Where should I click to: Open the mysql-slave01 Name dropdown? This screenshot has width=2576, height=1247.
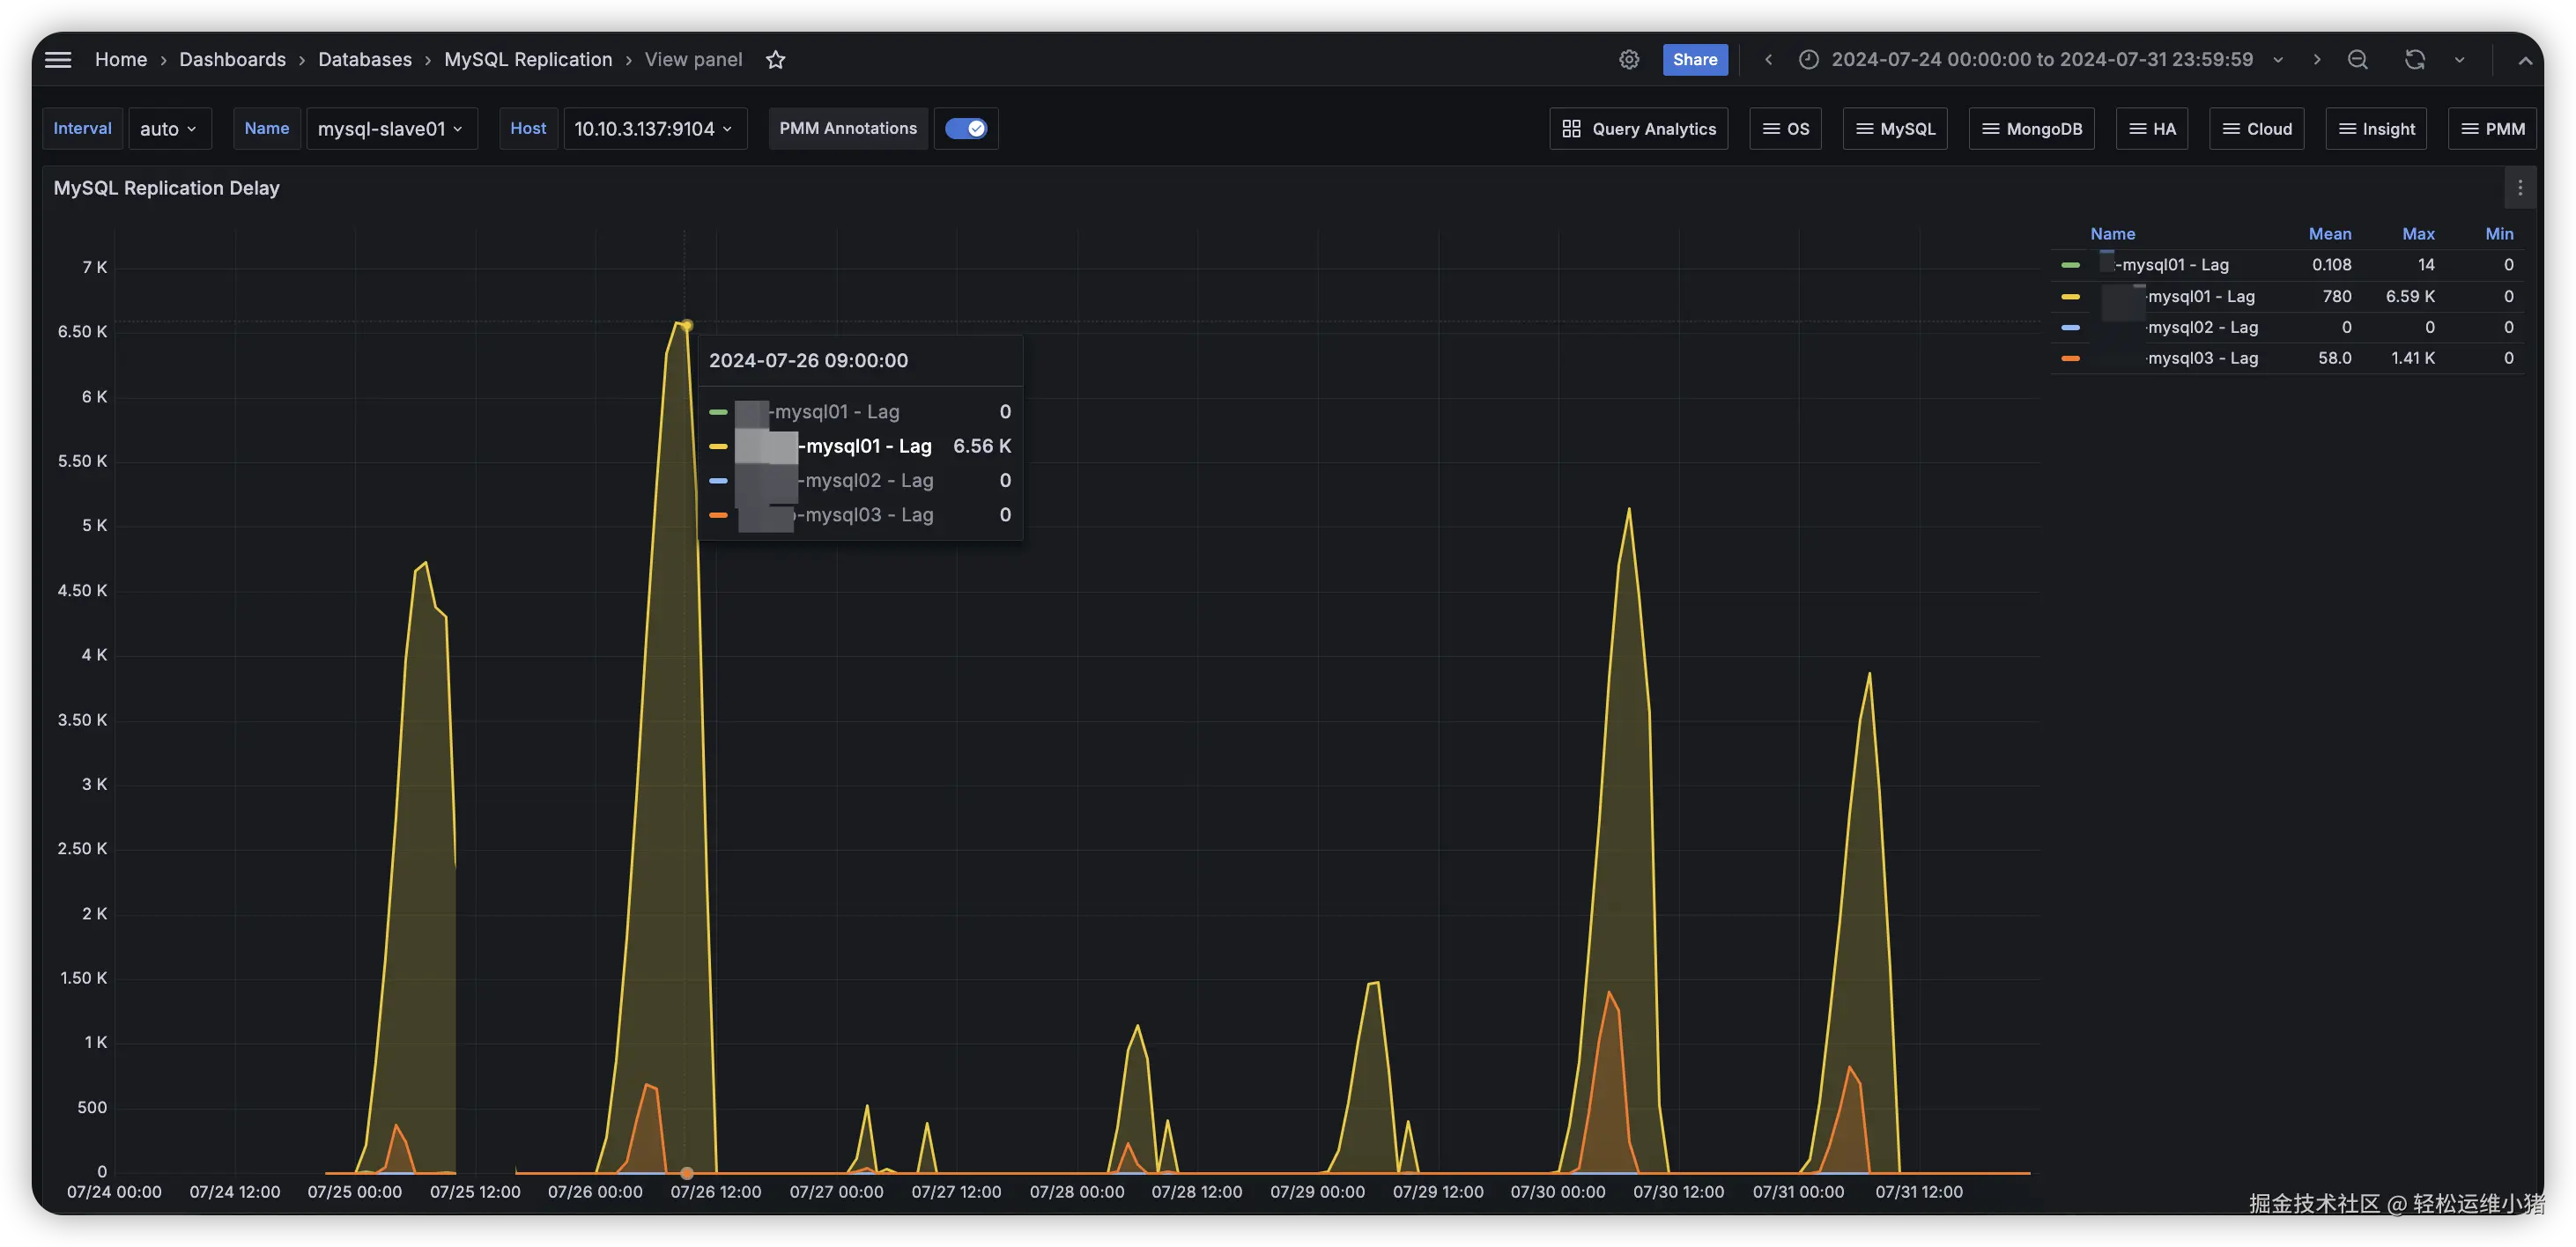pyautogui.click(x=390, y=128)
